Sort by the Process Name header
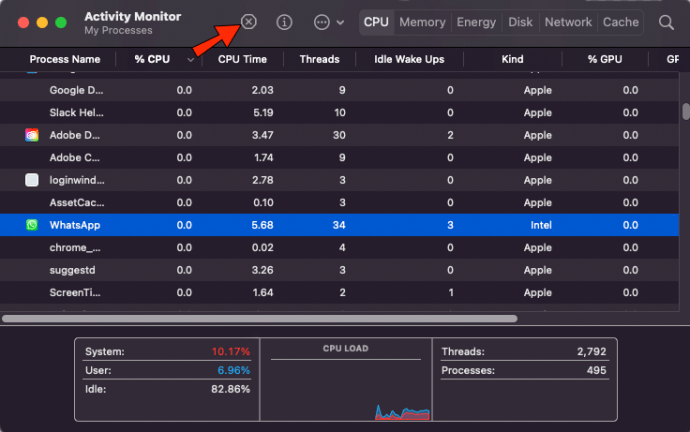690x432 pixels. click(x=65, y=59)
